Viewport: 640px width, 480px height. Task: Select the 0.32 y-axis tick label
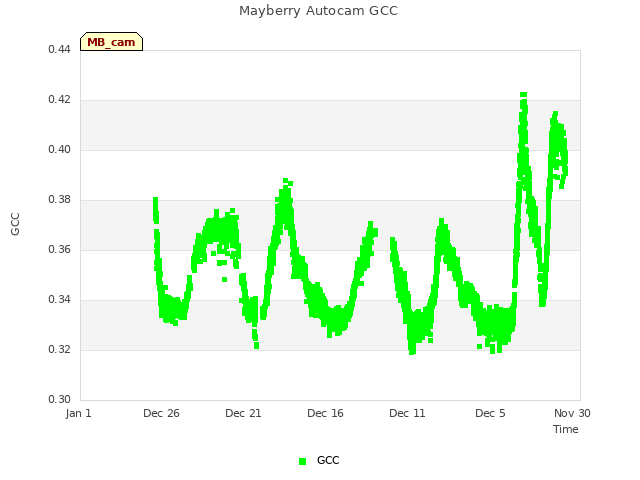pyautogui.click(x=59, y=349)
